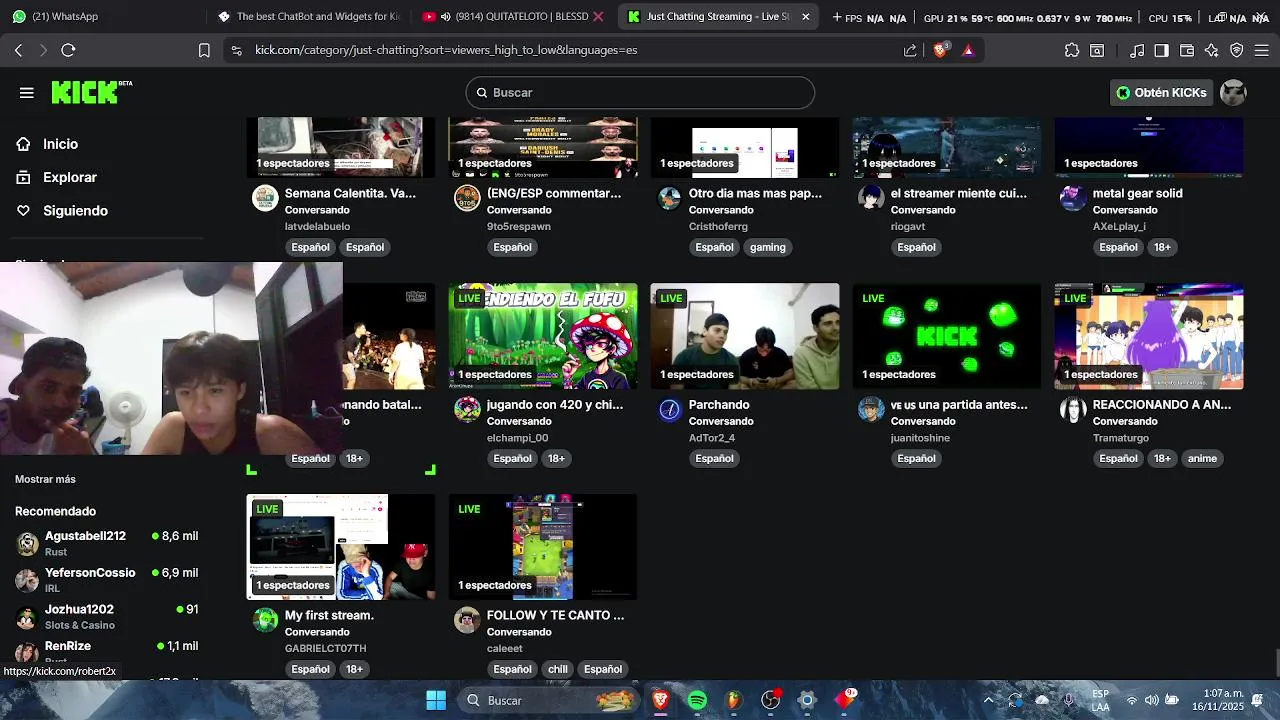Open Brave VPN shield icon
The image size is (1280, 720).
click(x=1236, y=50)
